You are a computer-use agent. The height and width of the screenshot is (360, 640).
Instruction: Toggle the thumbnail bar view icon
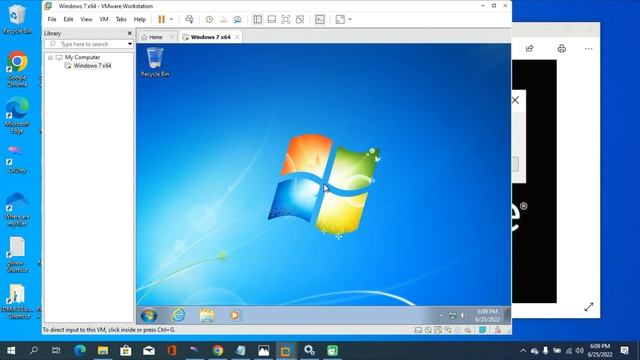271,19
